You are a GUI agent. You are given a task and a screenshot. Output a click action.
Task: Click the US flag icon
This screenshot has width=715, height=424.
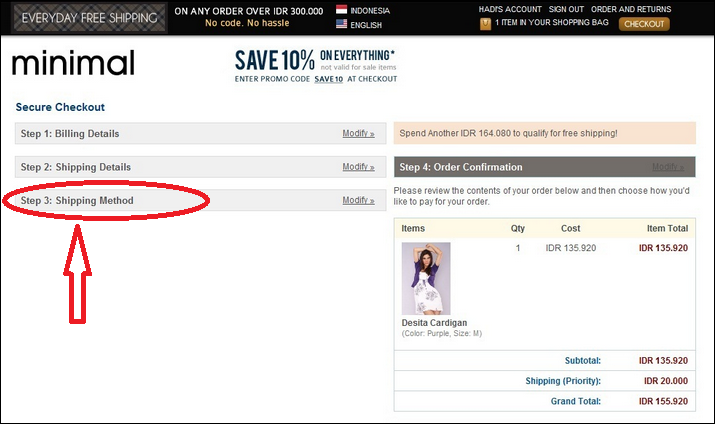pyautogui.click(x=341, y=24)
